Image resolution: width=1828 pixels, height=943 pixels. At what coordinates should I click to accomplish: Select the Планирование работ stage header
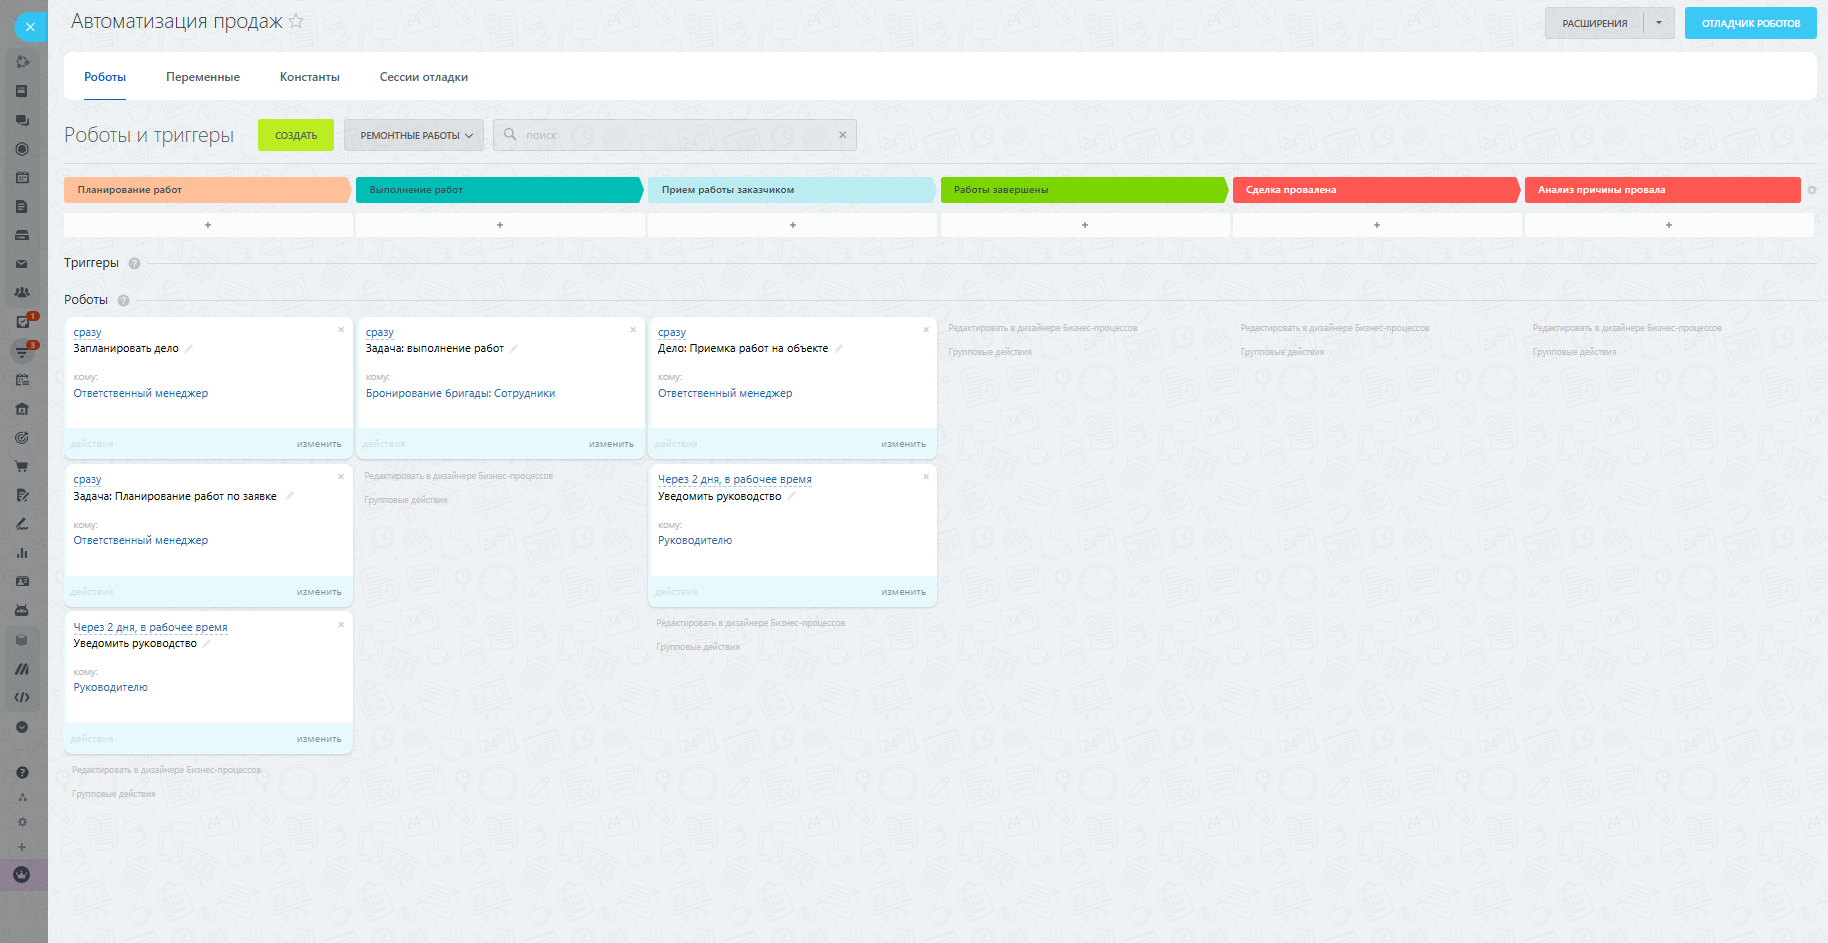pos(207,190)
